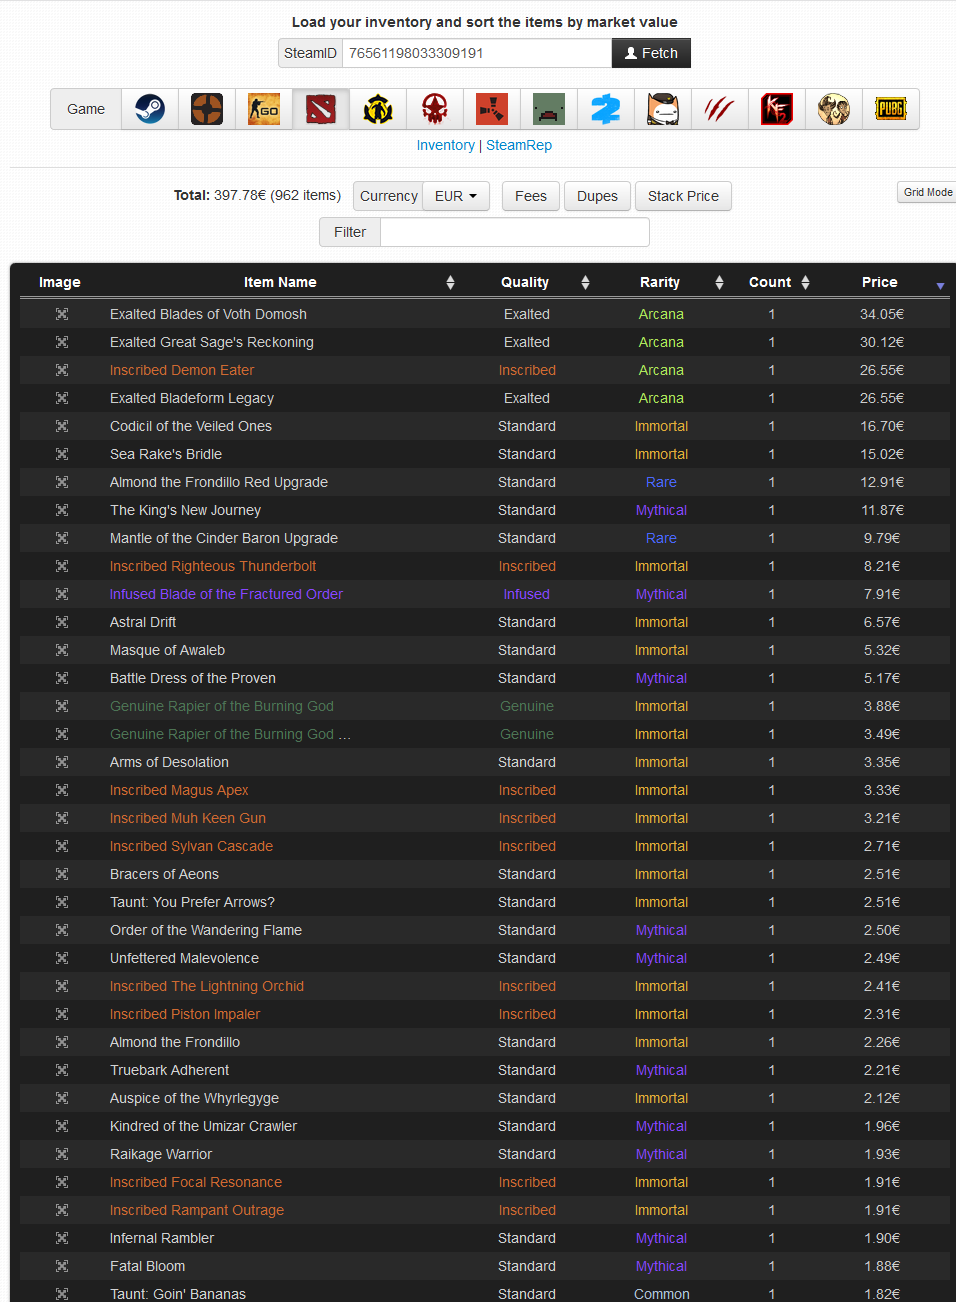Screen dimensions: 956x1302
Task: Choose the Killing Floor game icon
Action: (776, 109)
